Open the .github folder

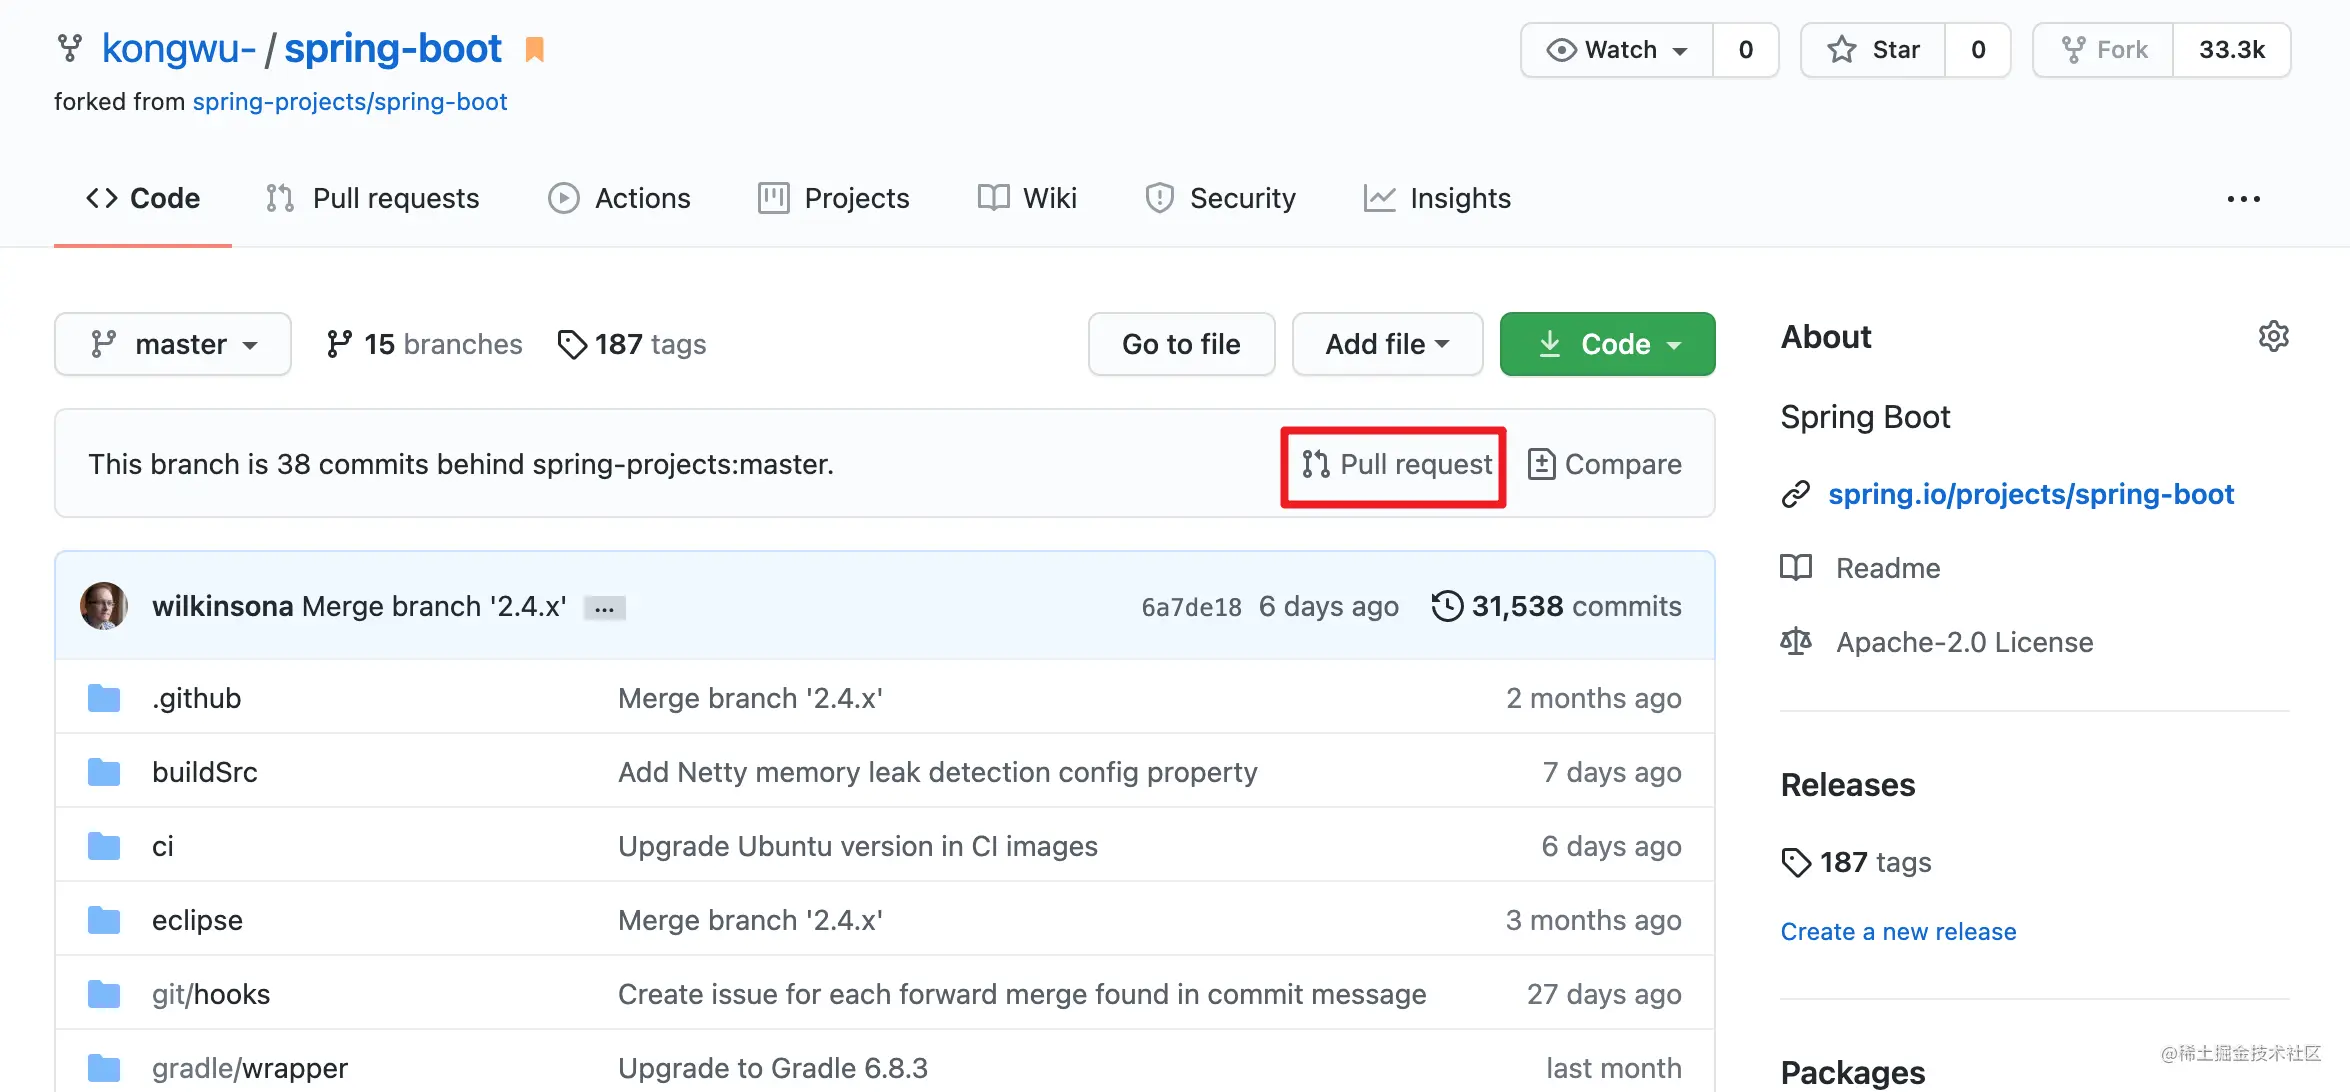click(x=196, y=698)
